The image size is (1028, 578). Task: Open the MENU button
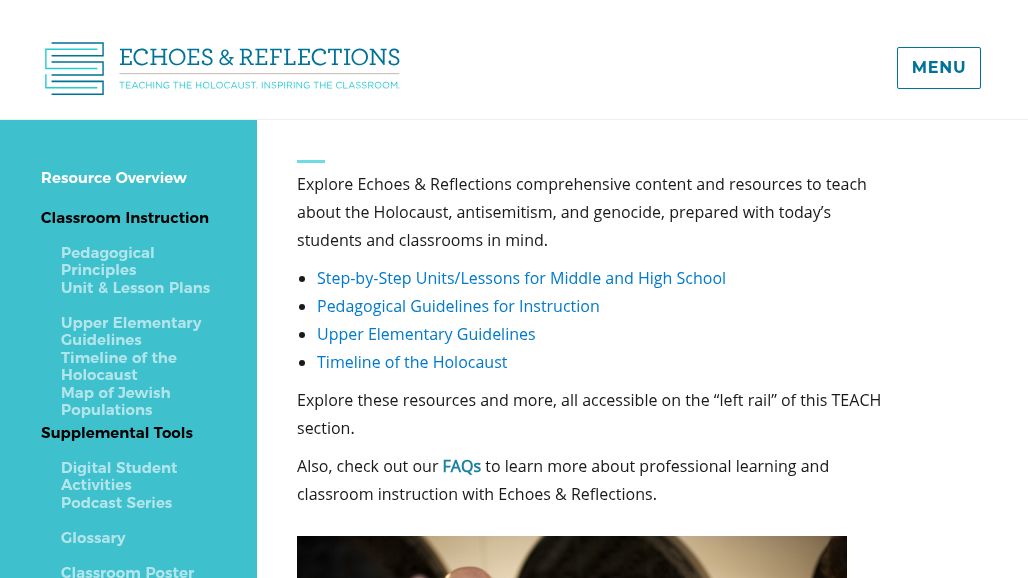[x=938, y=68]
